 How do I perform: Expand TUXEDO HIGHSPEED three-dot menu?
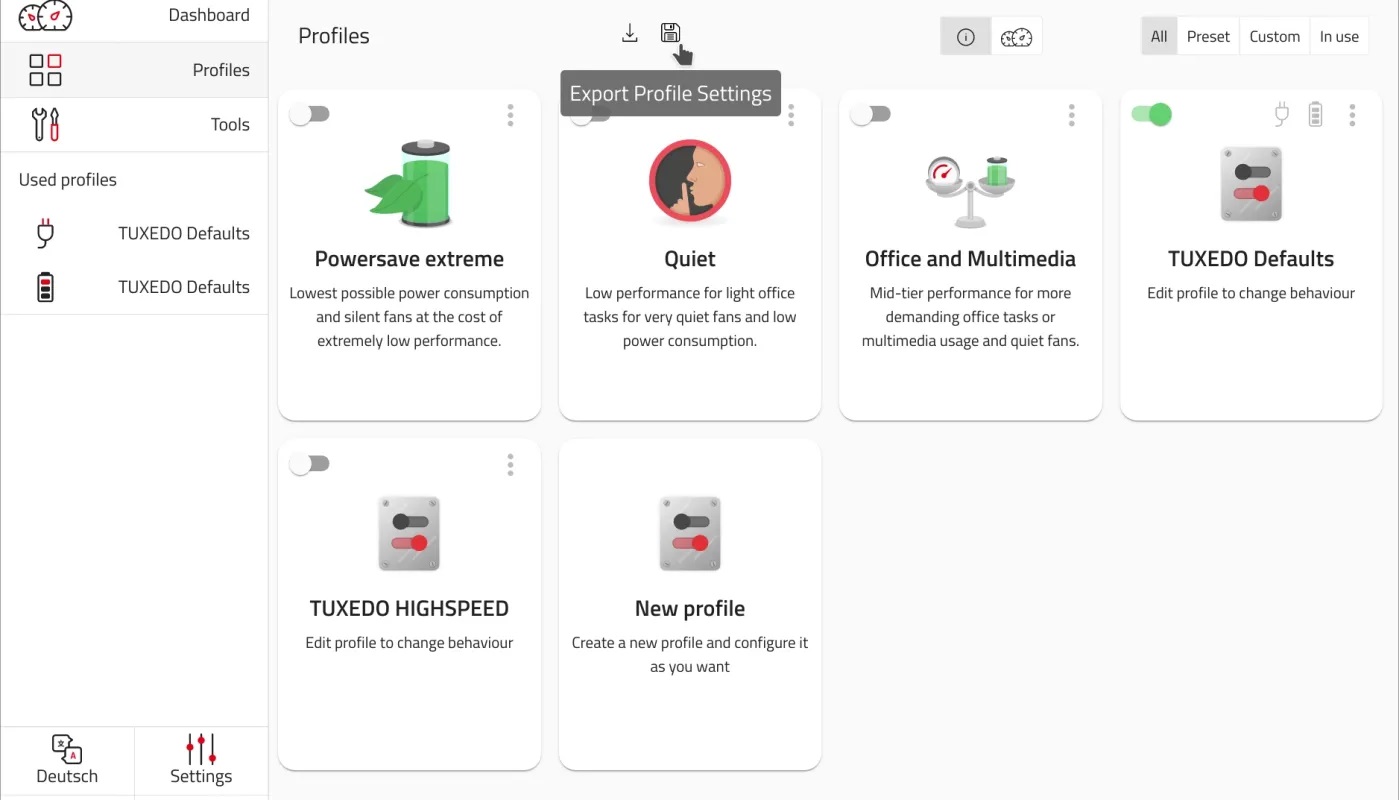coord(510,464)
